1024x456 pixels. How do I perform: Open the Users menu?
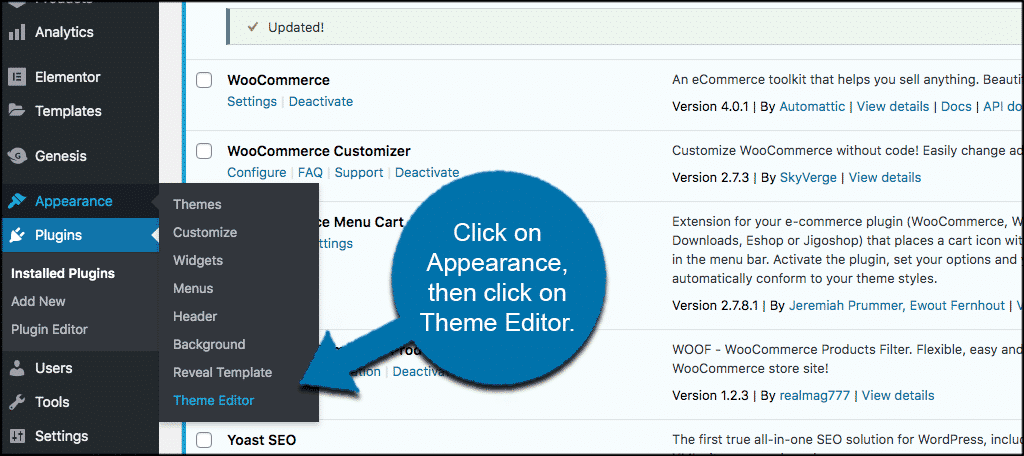tap(54, 368)
